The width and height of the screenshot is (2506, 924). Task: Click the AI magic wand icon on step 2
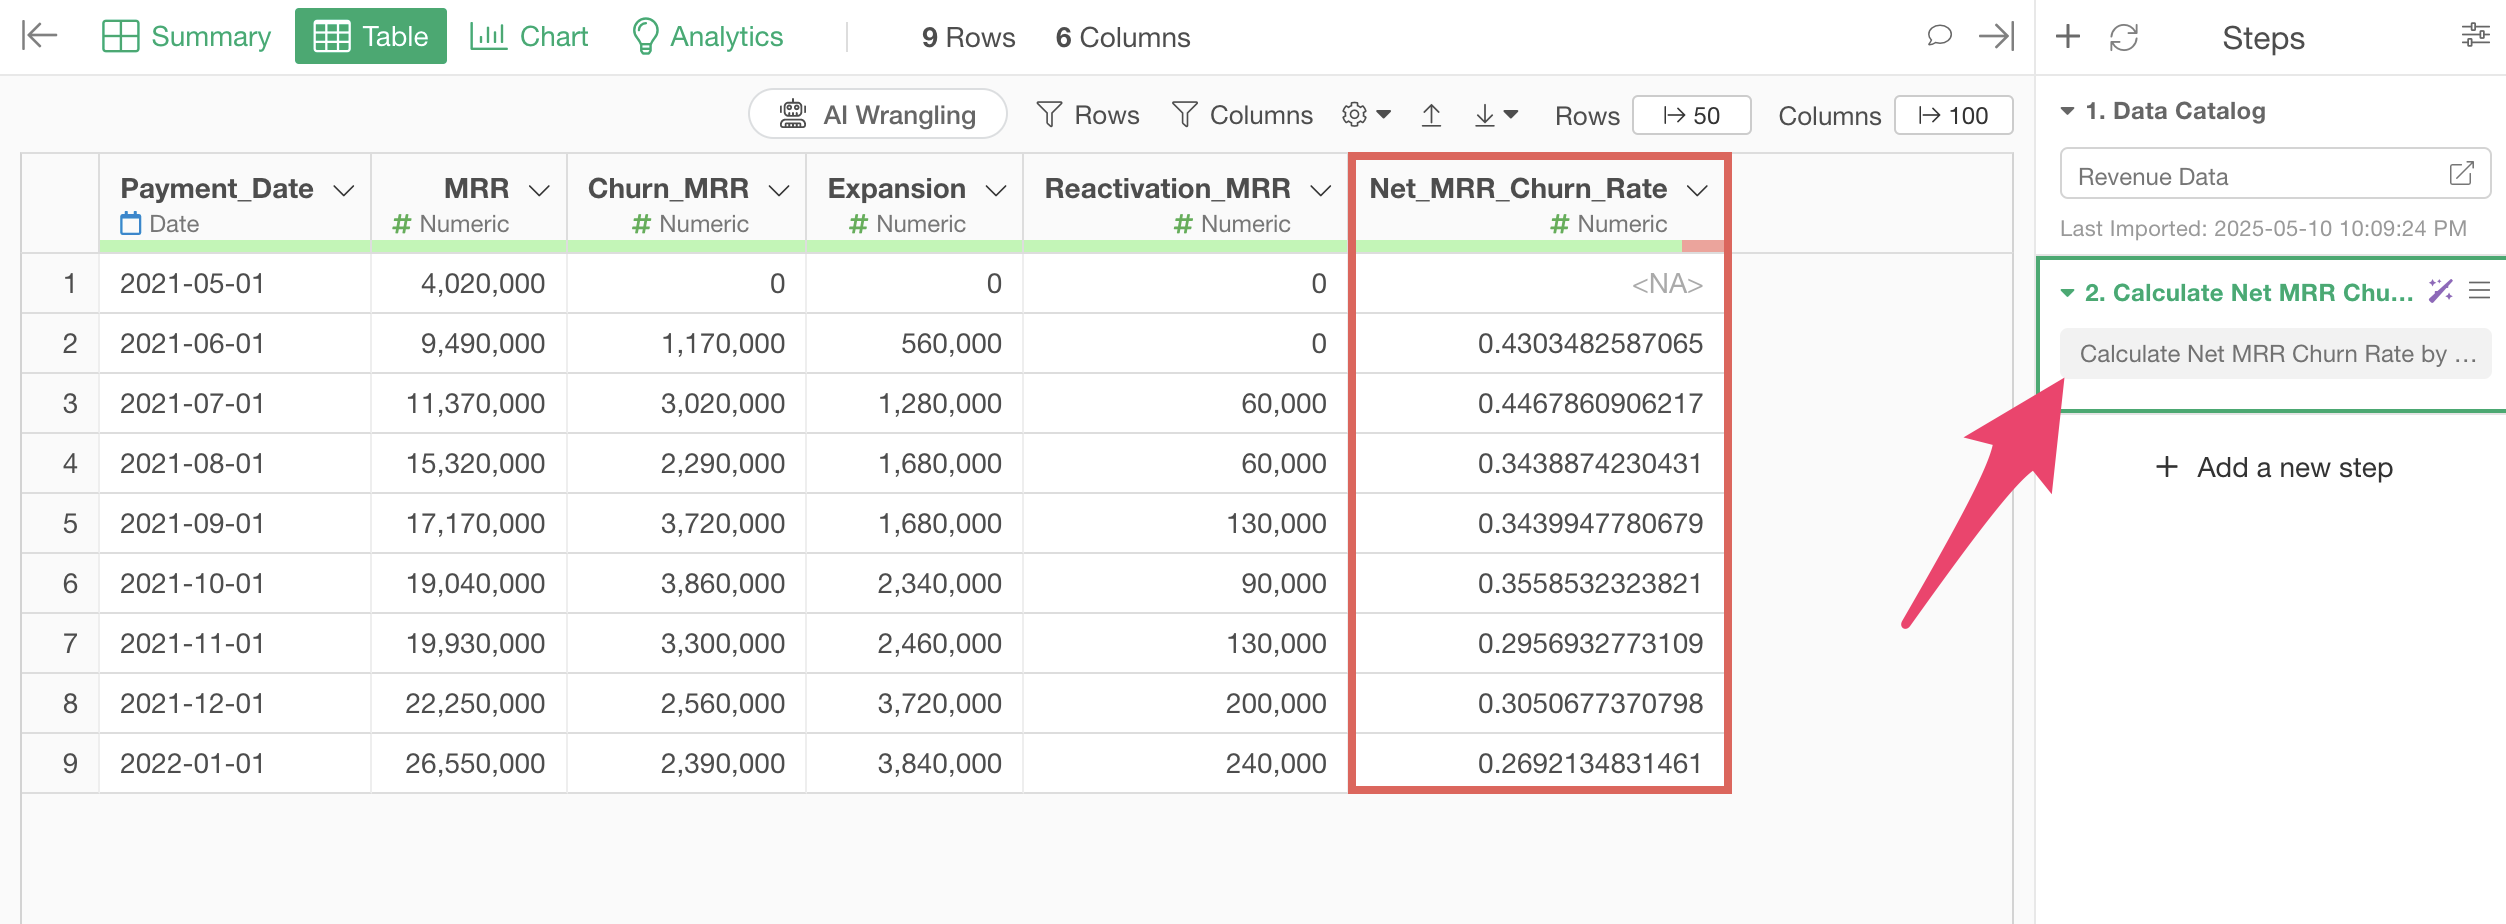click(2440, 291)
